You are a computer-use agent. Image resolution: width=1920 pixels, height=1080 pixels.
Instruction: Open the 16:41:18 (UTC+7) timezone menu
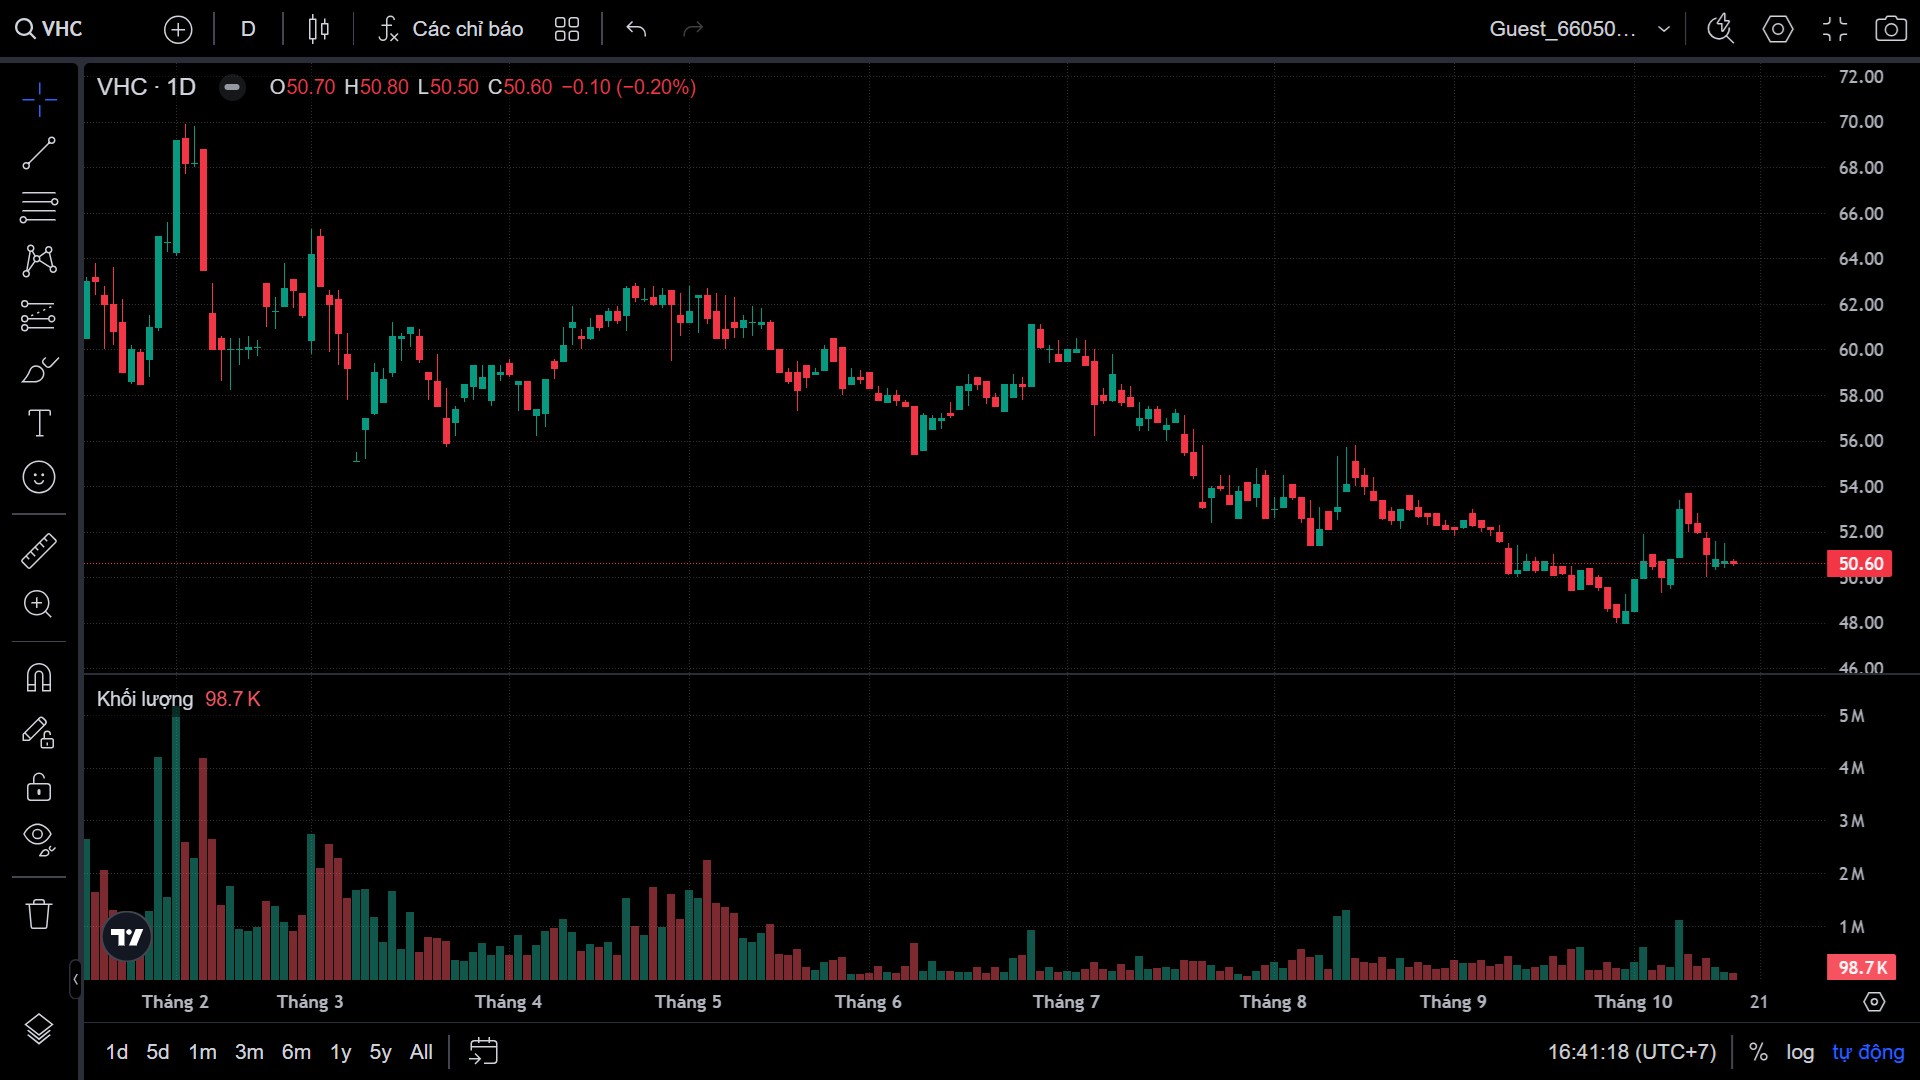click(x=1632, y=1052)
